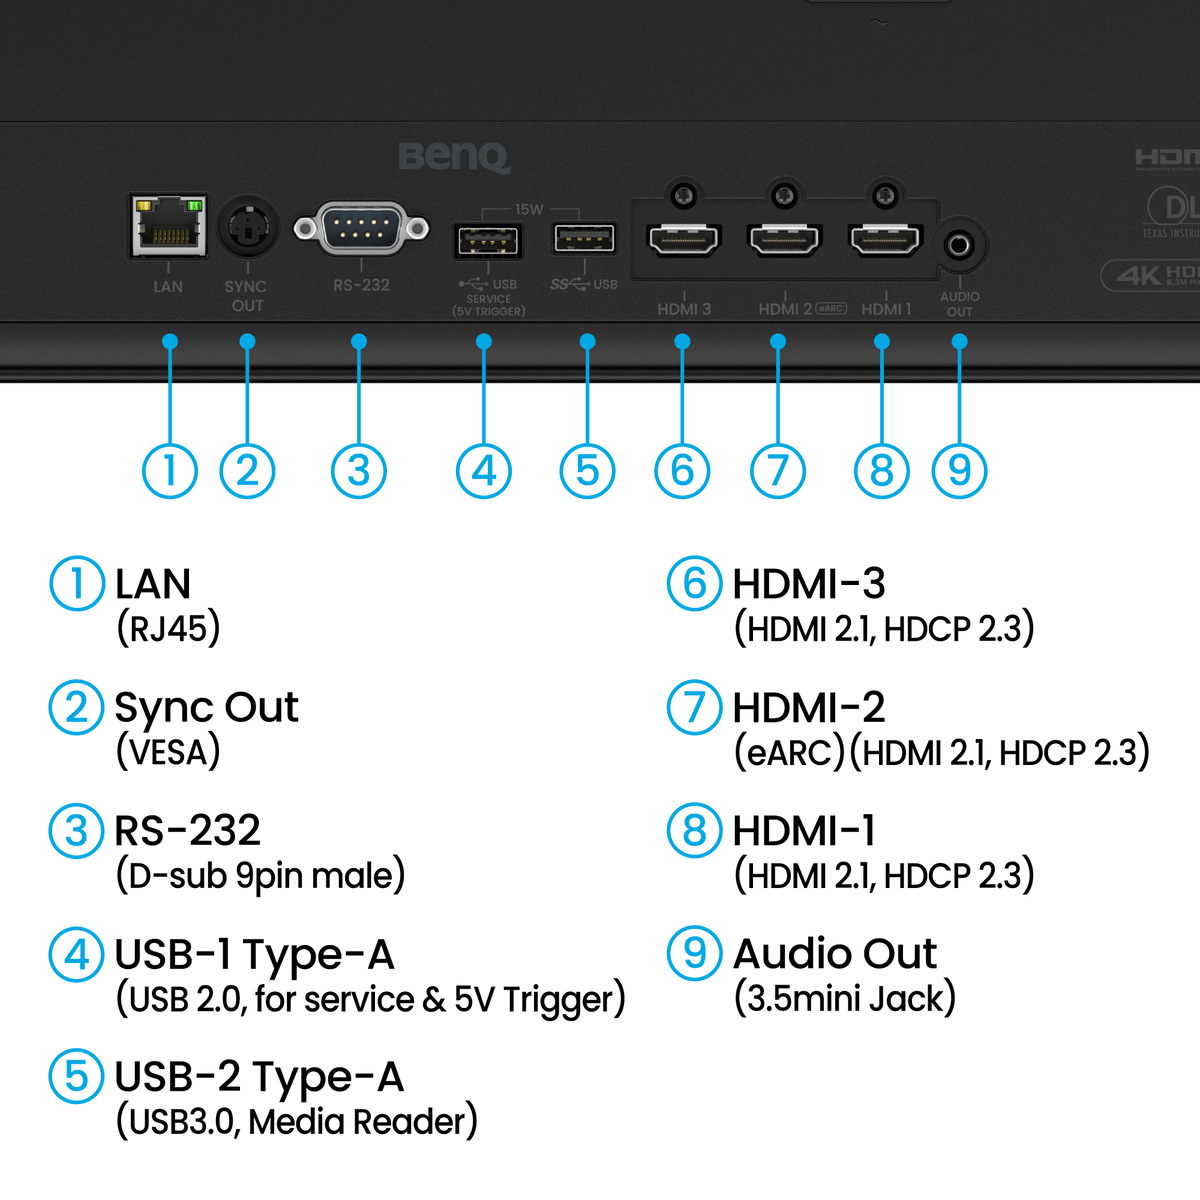Image resolution: width=1200 pixels, height=1200 pixels.
Task: Click the round Sync Out port
Action: coord(247,228)
